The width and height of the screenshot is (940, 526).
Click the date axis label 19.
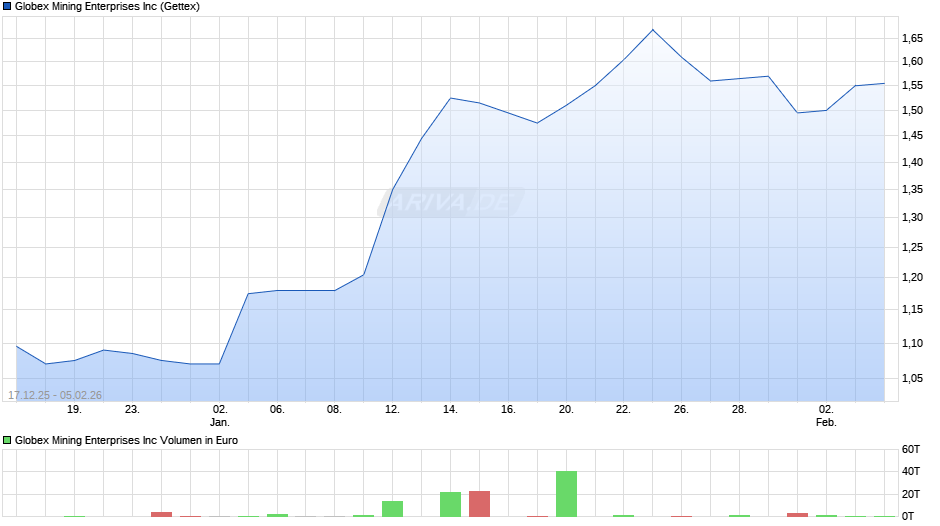coord(74,410)
